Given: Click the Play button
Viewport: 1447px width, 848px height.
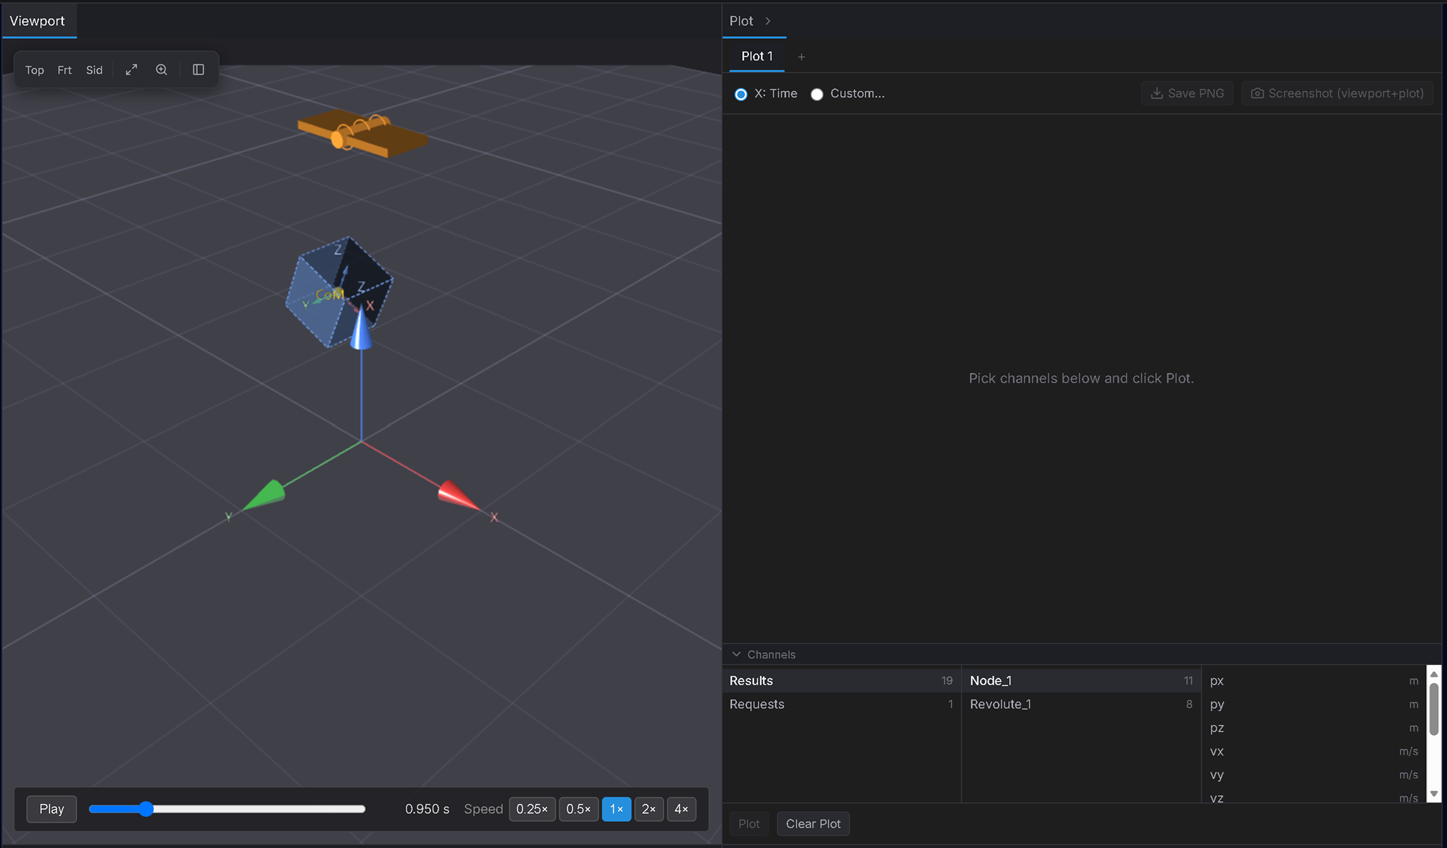Looking at the screenshot, I should click(52, 809).
